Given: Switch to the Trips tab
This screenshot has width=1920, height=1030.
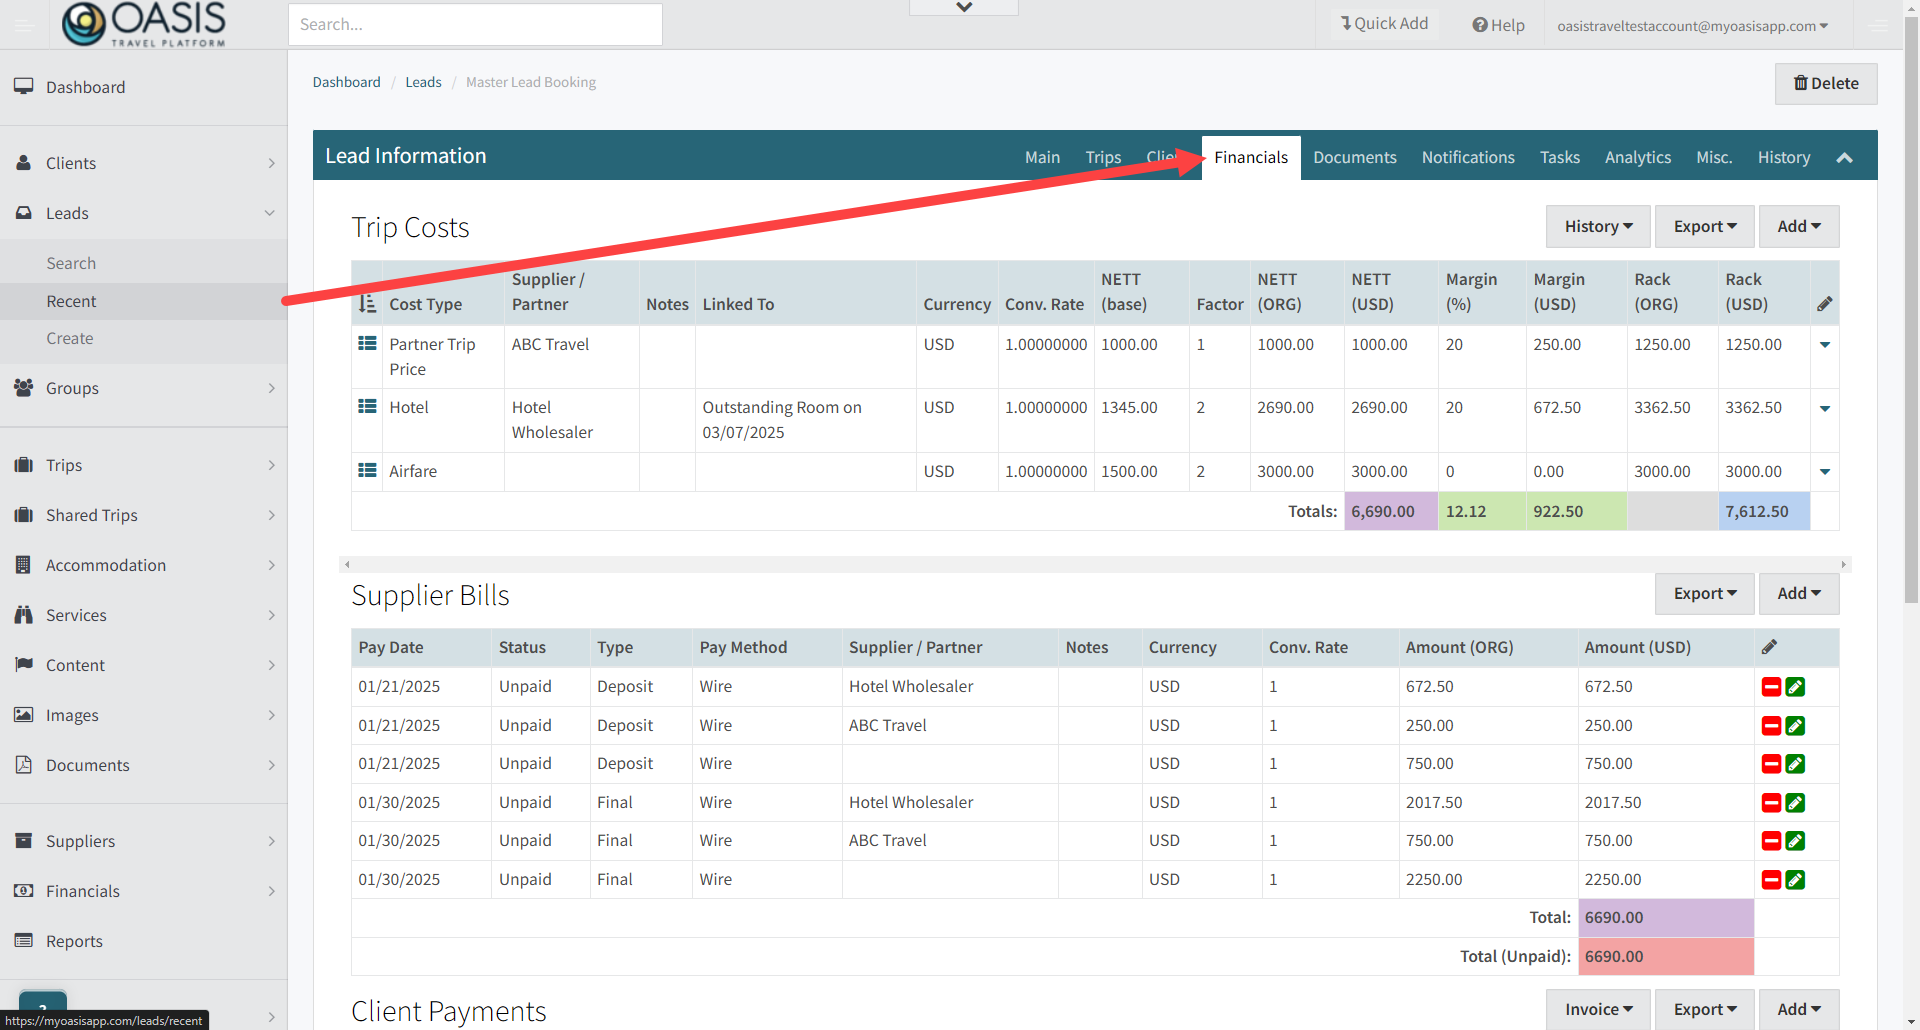Looking at the screenshot, I should (1103, 157).
